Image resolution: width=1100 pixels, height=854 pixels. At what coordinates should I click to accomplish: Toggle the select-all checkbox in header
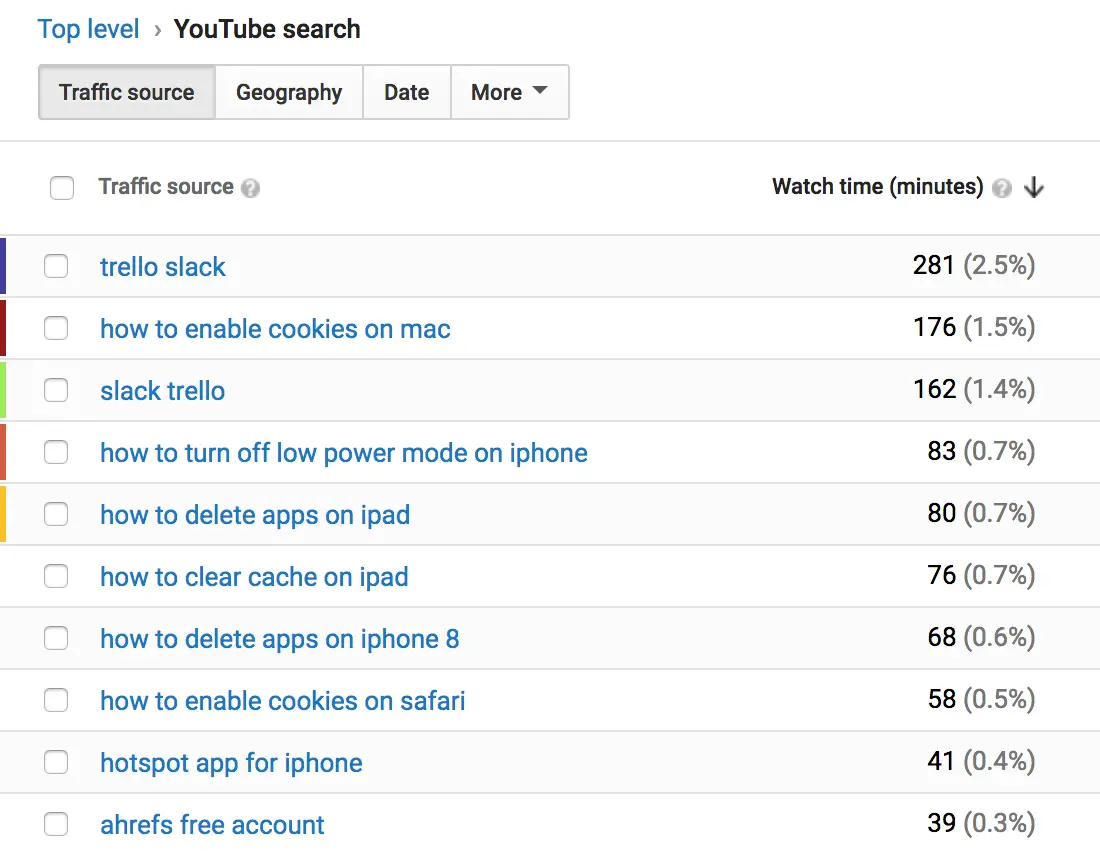[x=62, y=187]
